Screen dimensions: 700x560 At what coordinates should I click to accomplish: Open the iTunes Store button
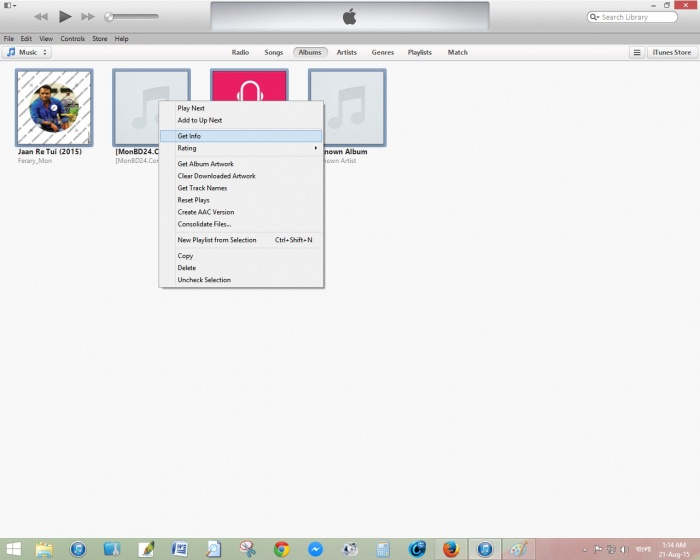coord(672,53)
